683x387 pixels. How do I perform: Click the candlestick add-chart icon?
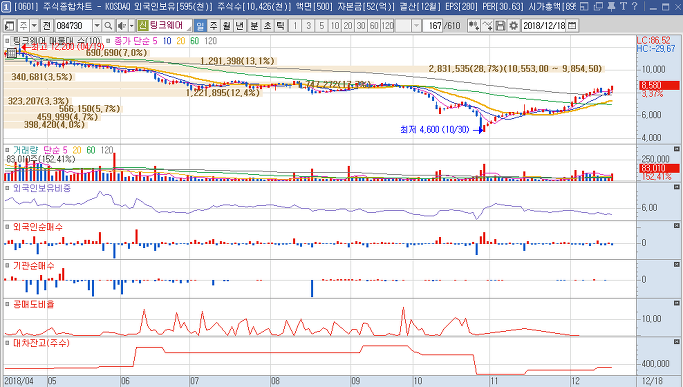pos(473,26)
